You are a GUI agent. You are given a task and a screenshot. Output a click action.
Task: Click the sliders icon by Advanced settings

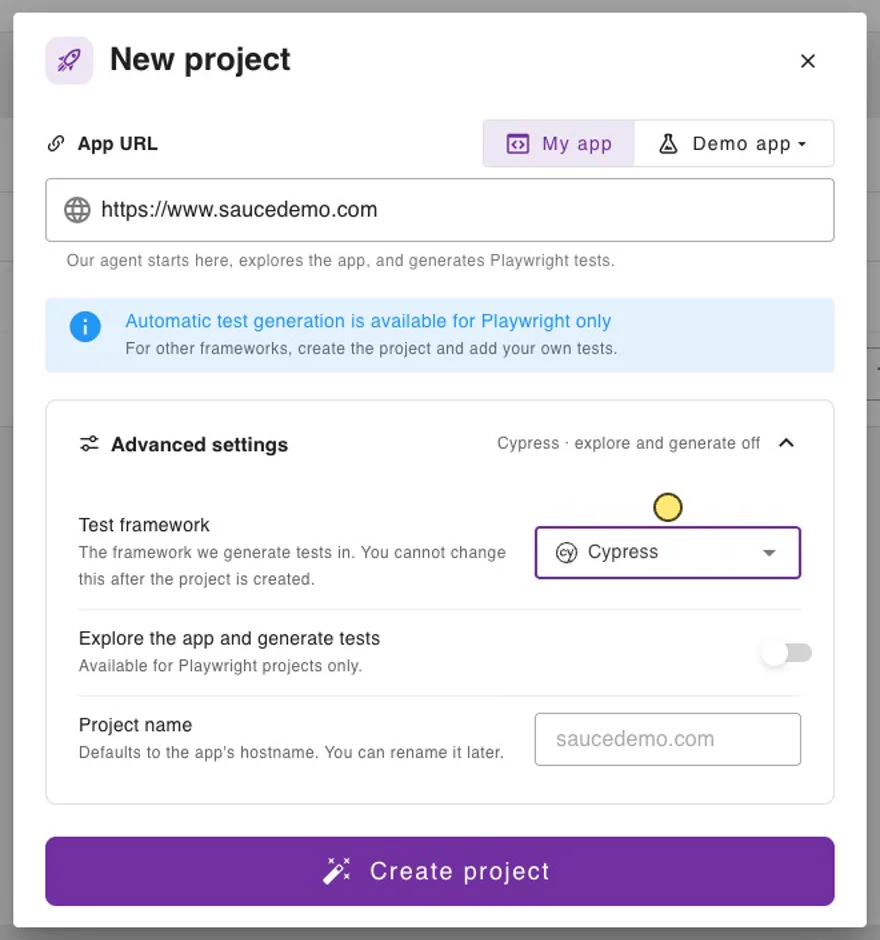click(89, 444)
